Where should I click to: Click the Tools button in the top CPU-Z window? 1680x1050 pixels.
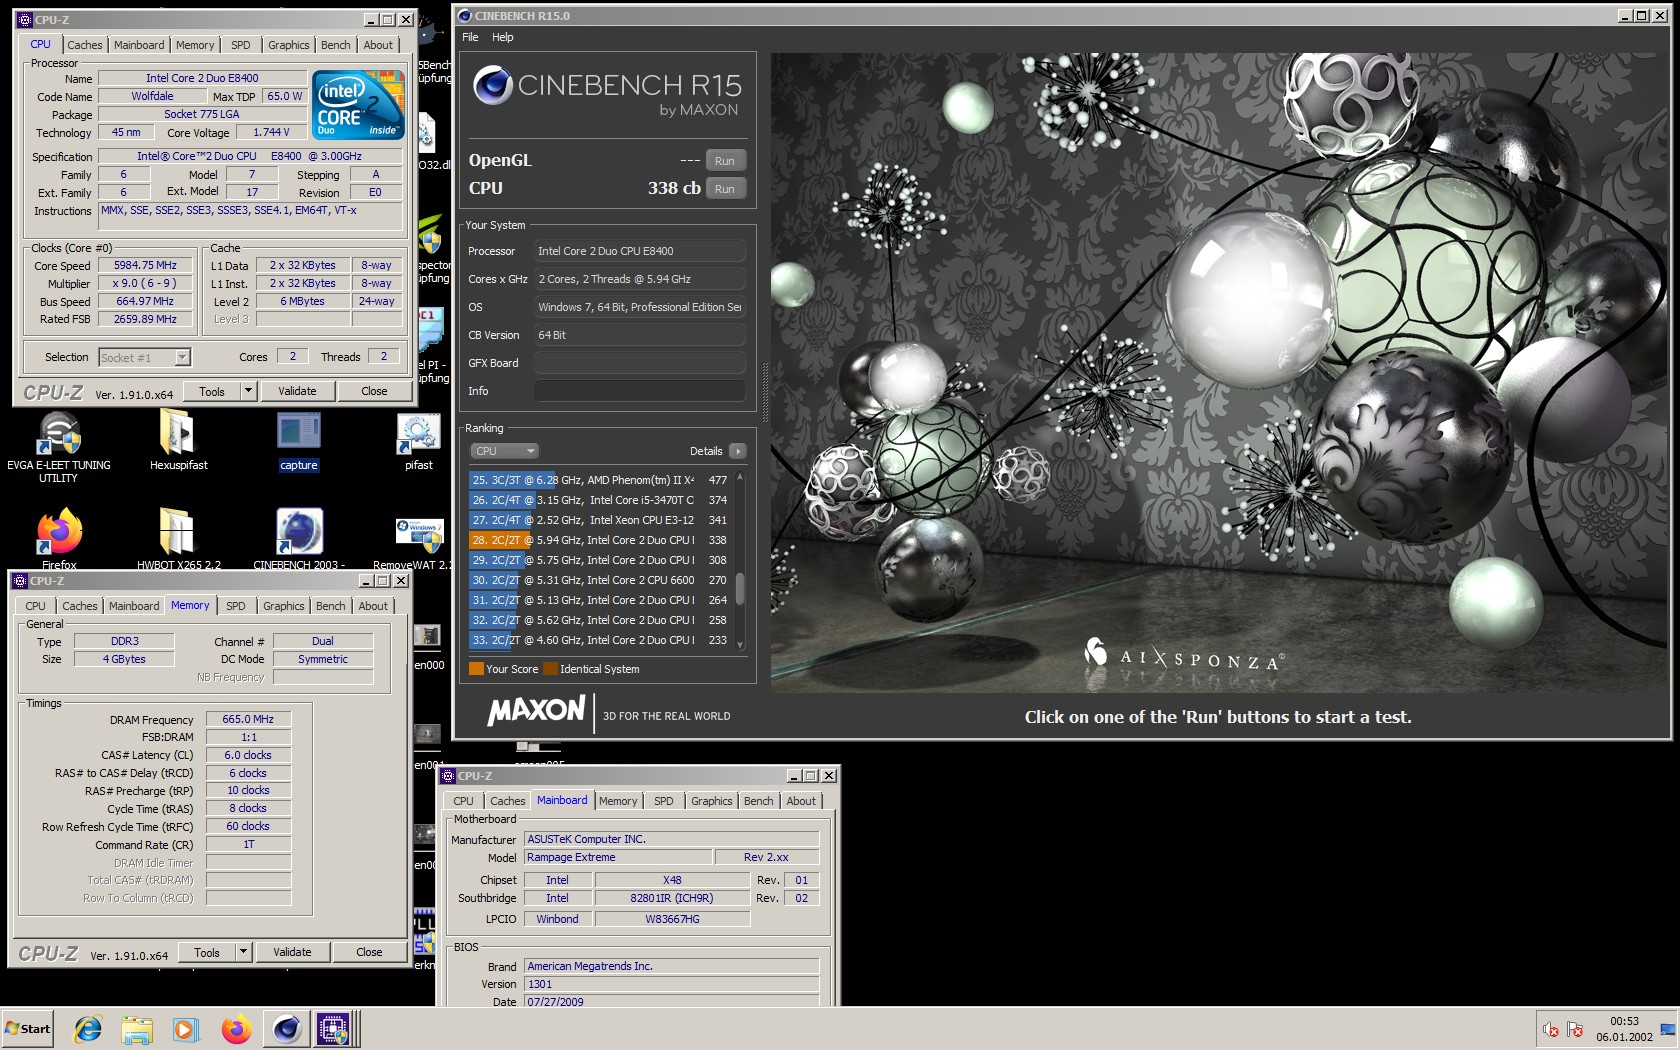coord(212,391)
